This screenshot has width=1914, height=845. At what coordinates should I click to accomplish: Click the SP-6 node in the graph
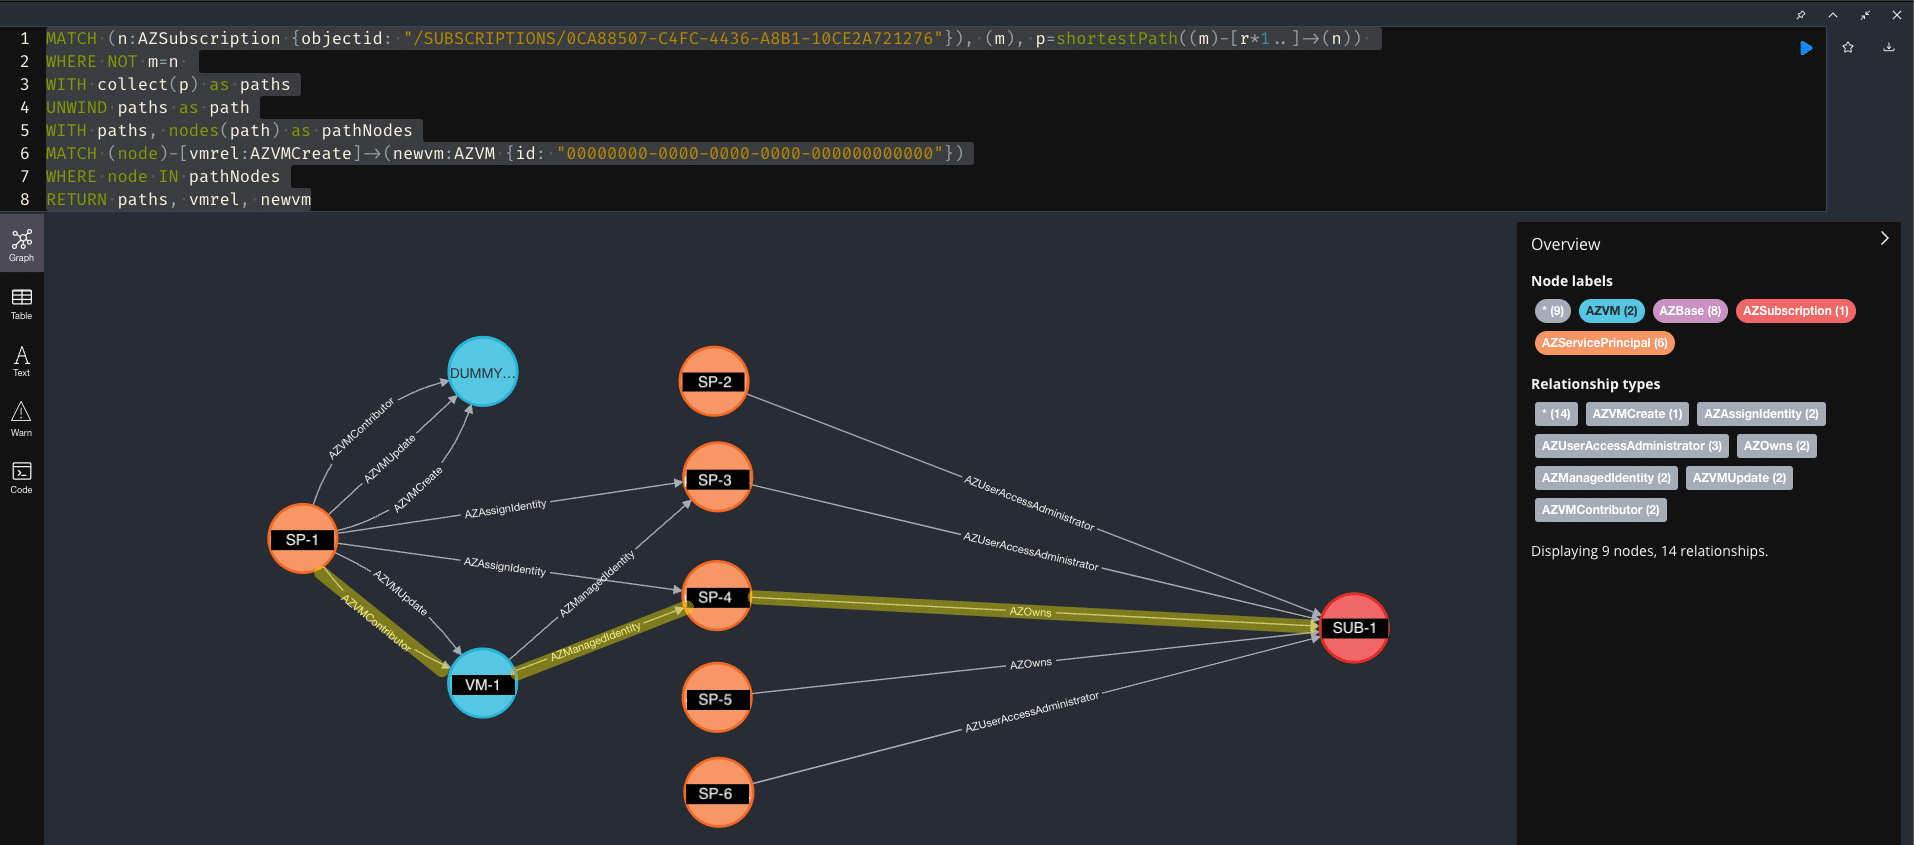tap(717, 793)
